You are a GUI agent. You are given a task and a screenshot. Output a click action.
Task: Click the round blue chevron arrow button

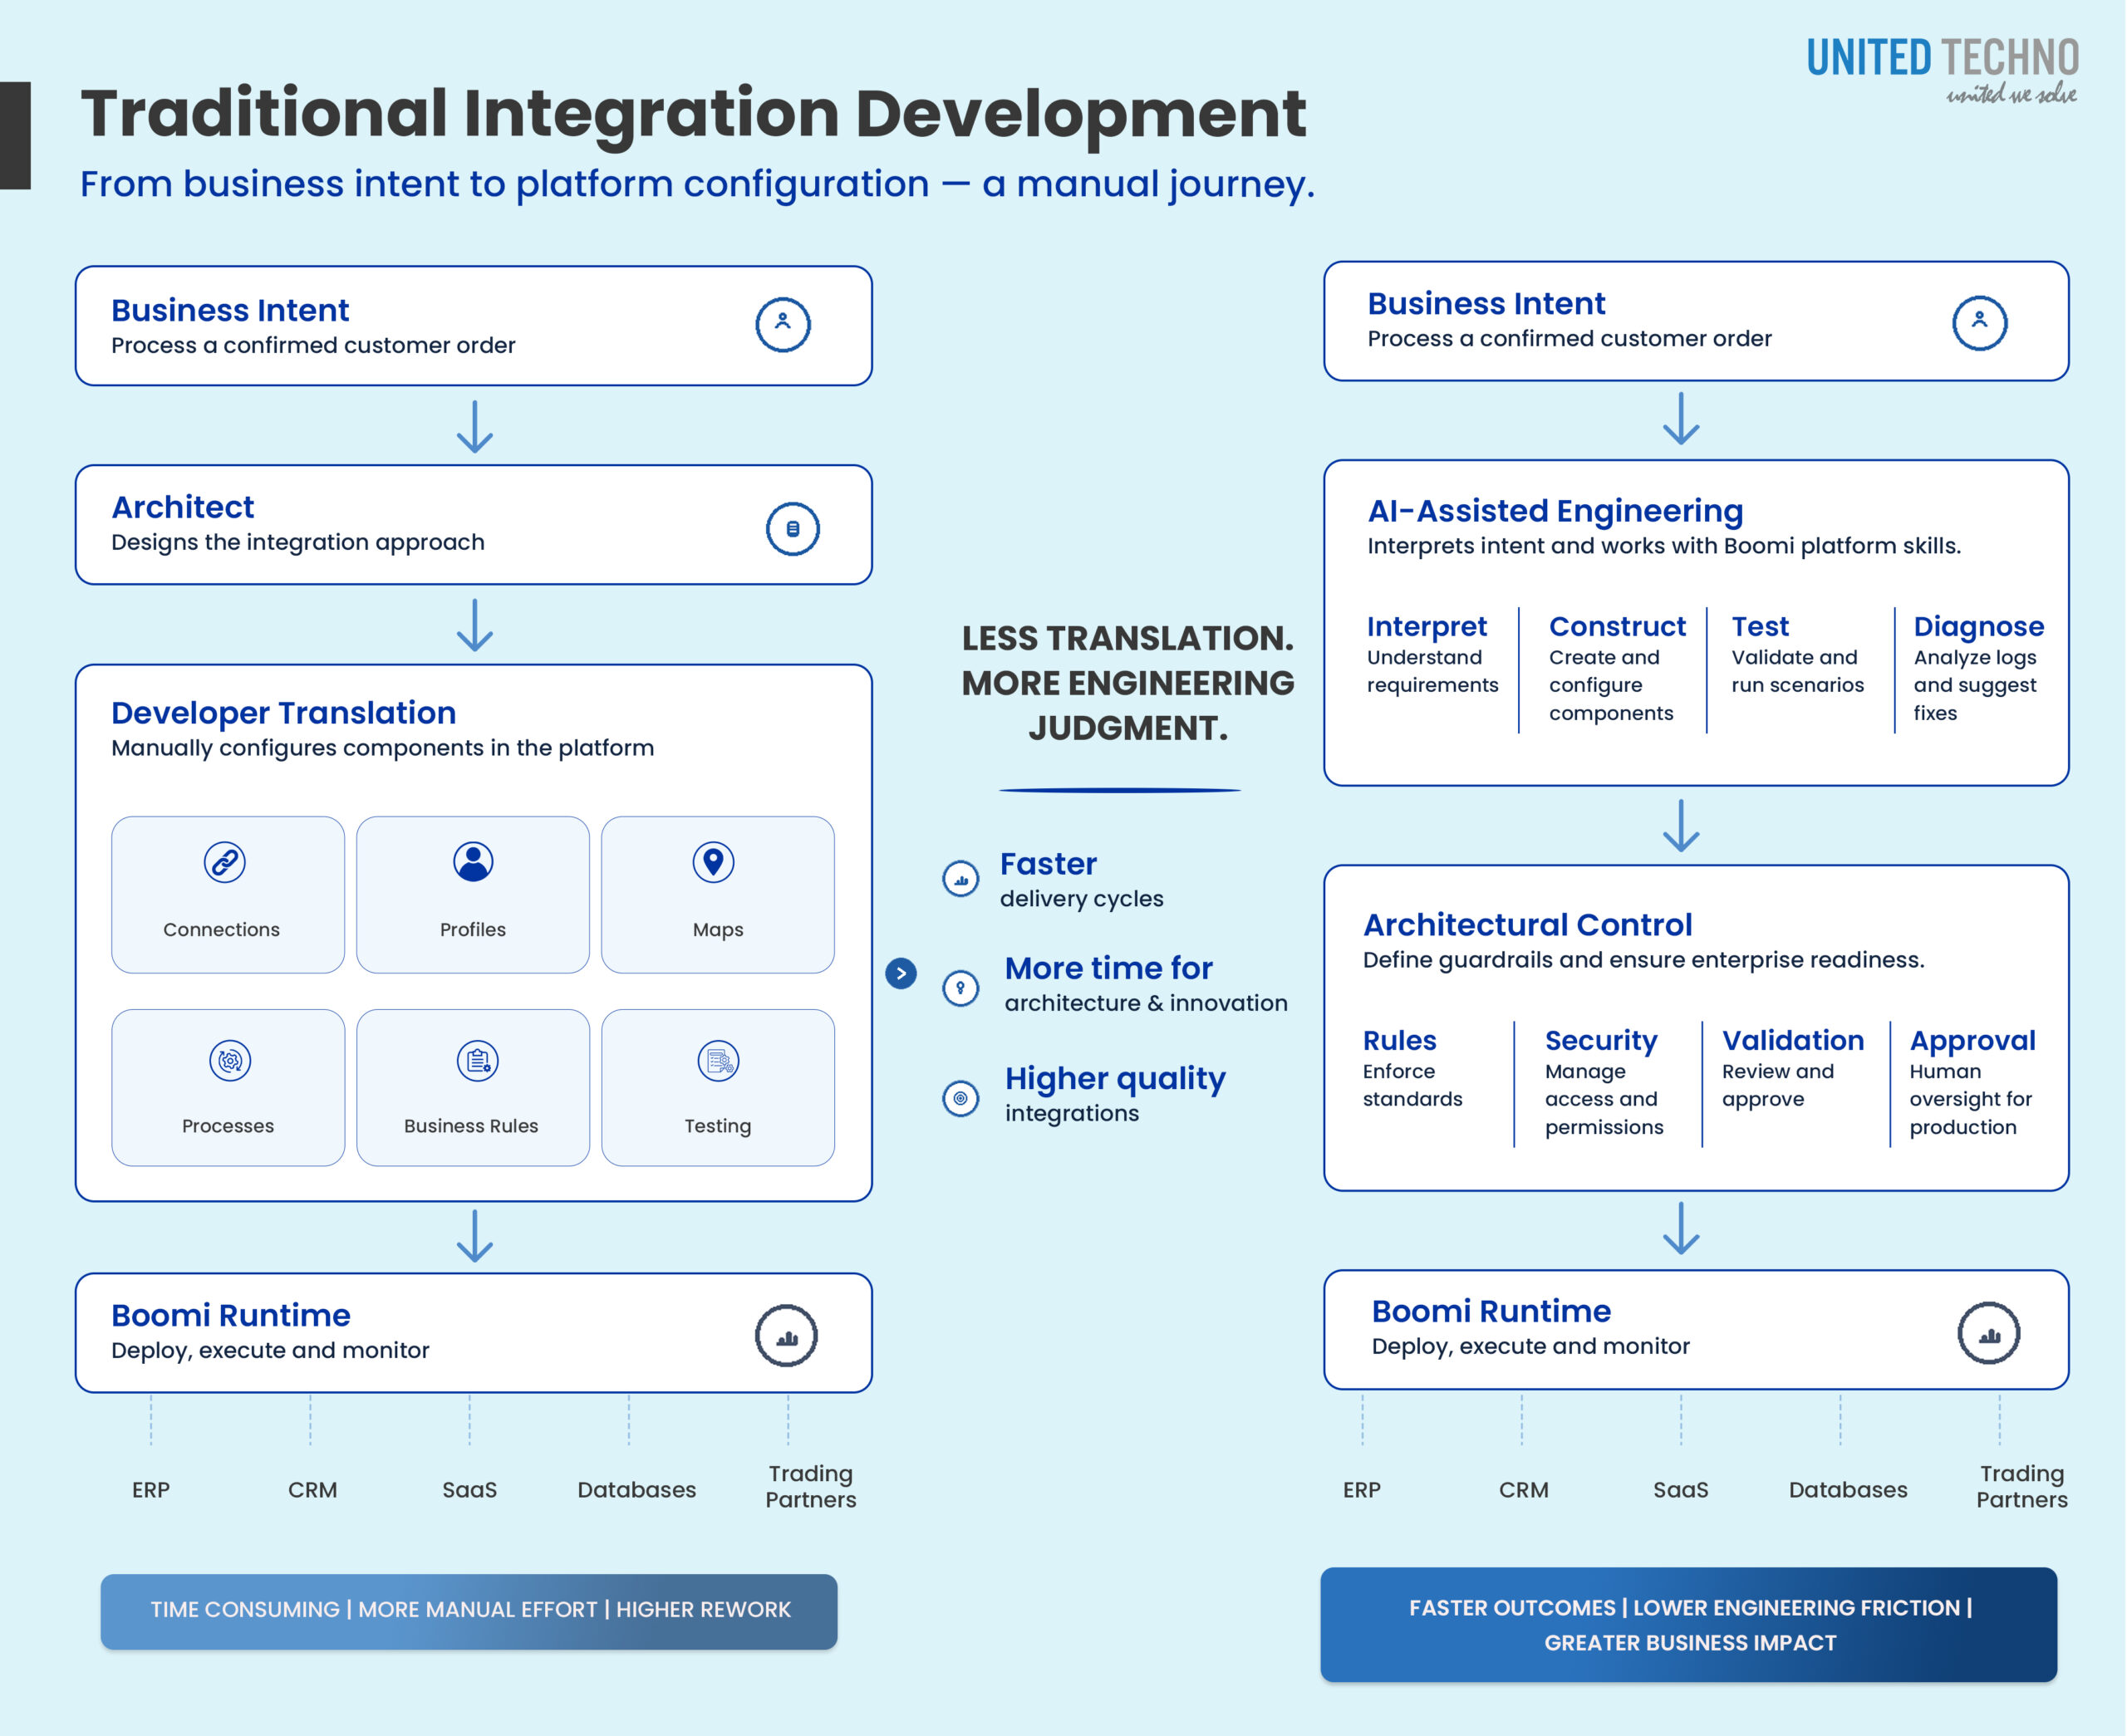(901, 973)
